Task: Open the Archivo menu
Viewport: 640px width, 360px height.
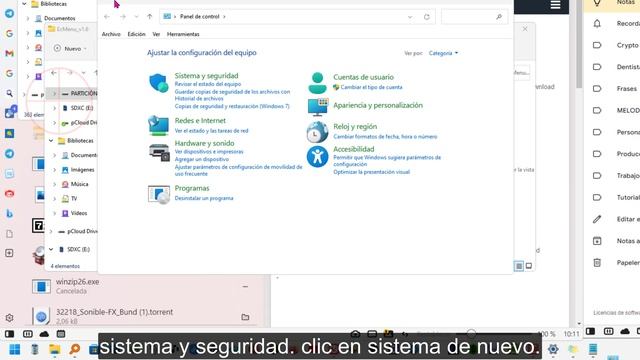Action: pos(111,34)
